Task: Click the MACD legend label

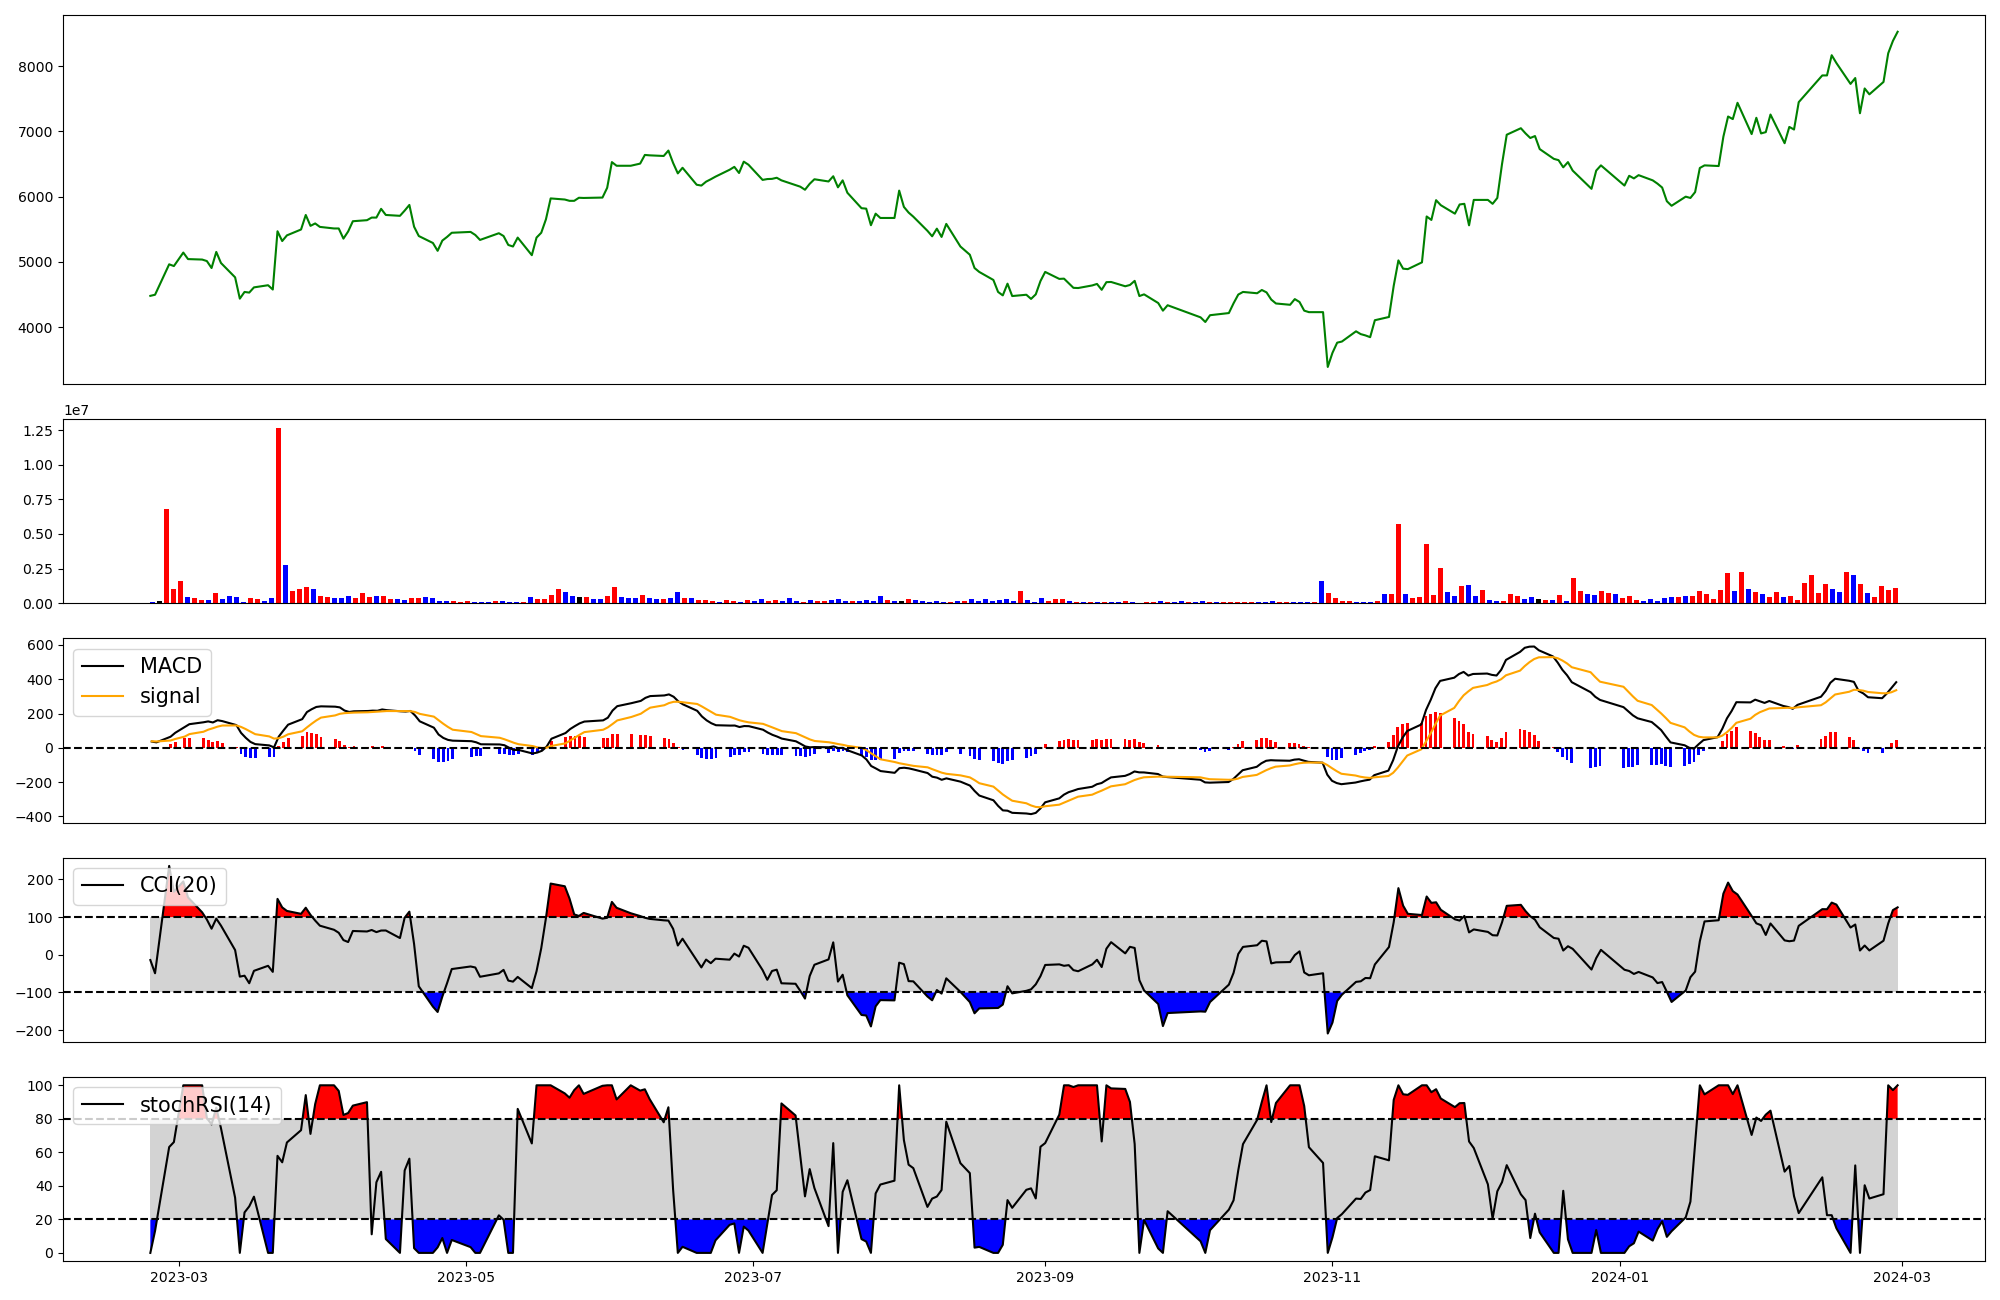Action: tap(170, 666)
